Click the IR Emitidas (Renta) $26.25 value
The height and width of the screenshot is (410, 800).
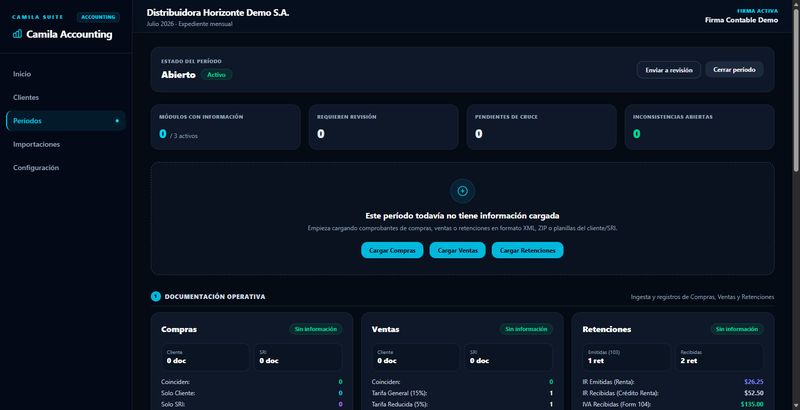[754, 381]
